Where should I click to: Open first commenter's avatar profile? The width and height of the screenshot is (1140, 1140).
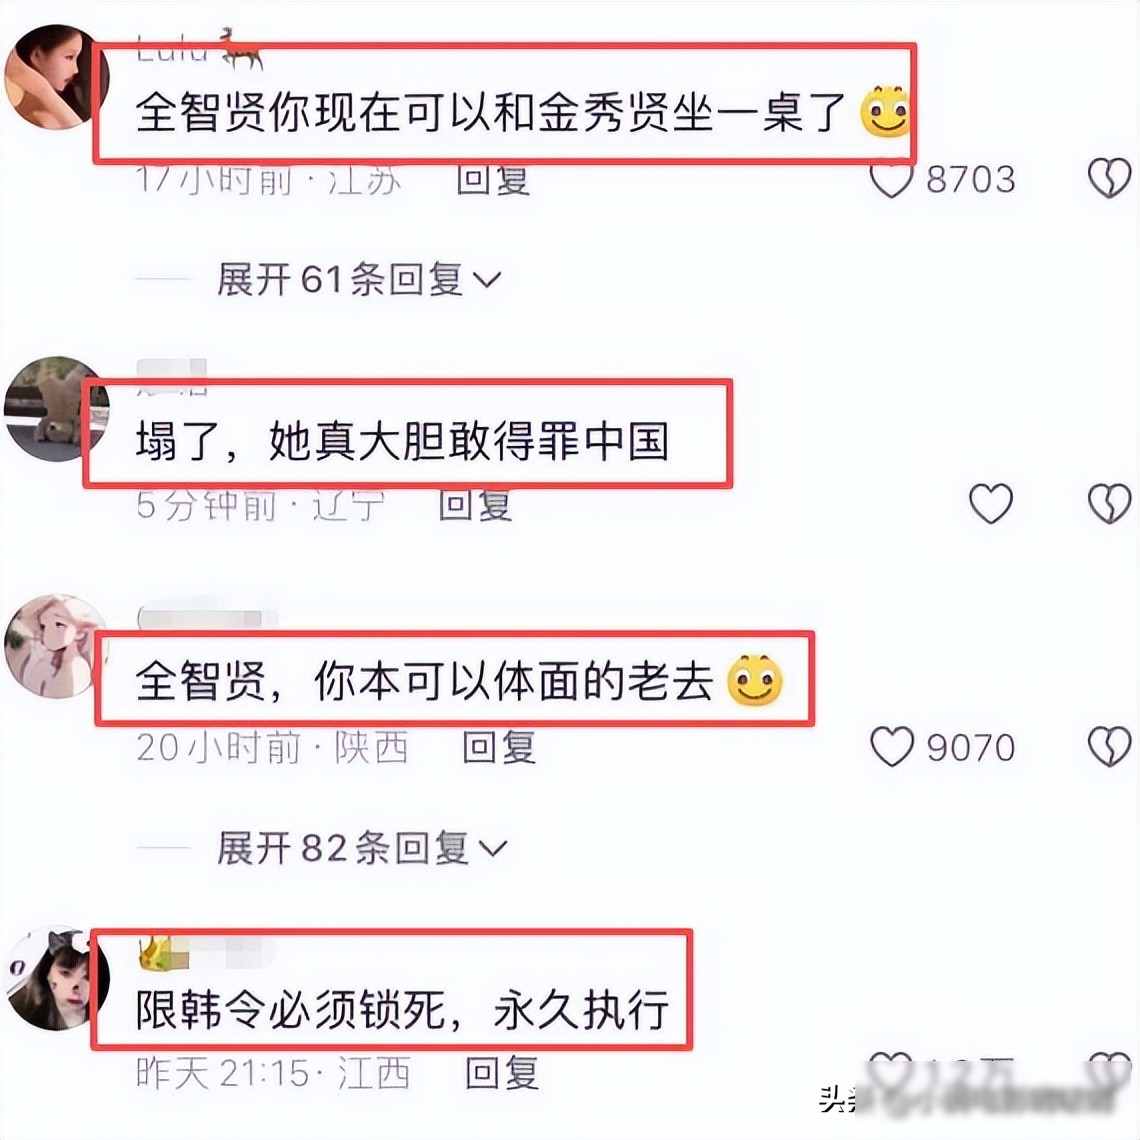point(55,77)
